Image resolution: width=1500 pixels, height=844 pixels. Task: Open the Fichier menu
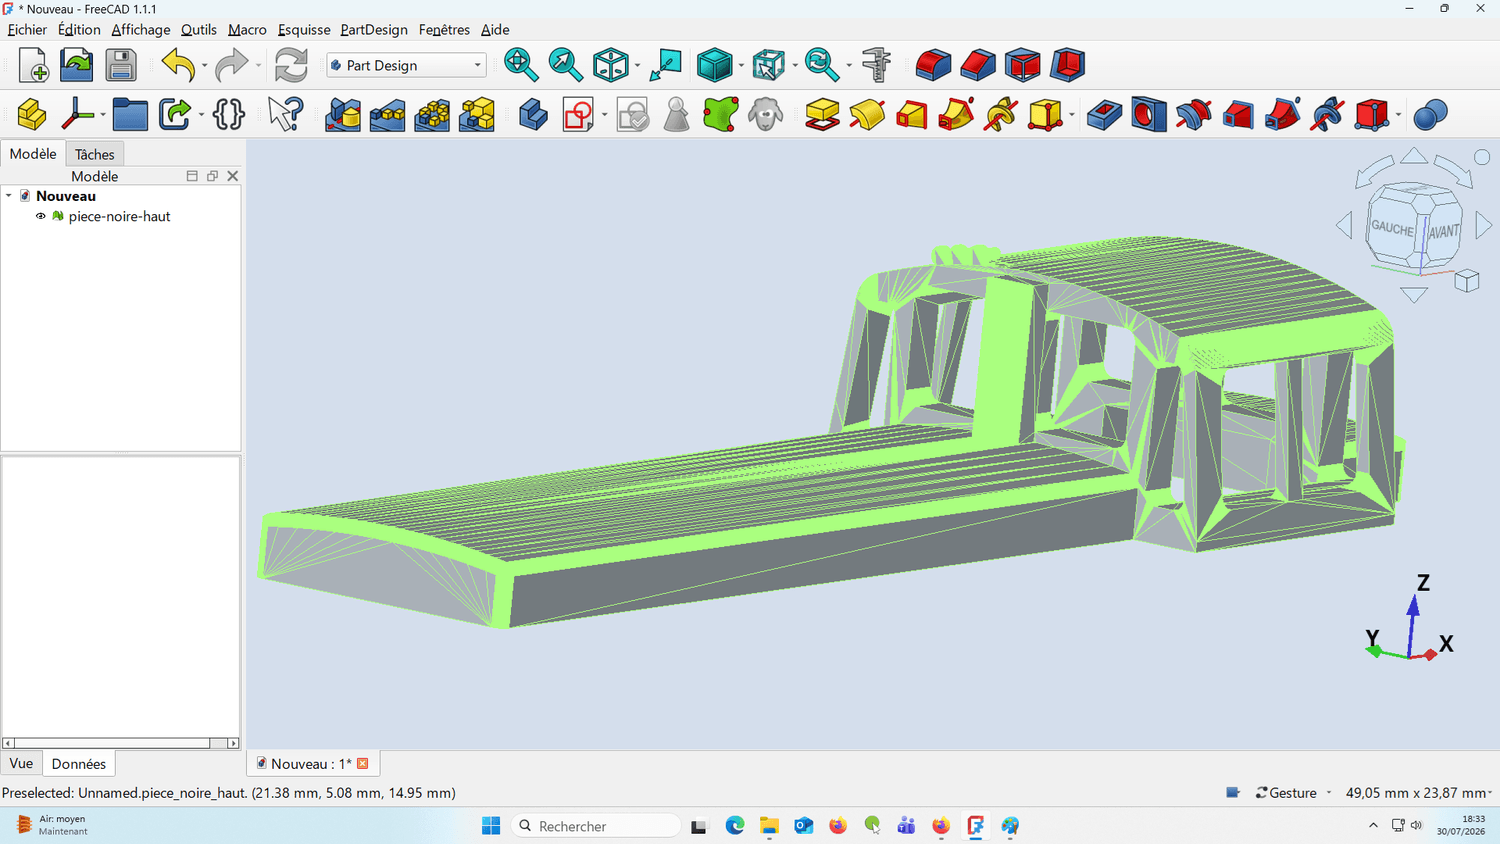point(27,30)
